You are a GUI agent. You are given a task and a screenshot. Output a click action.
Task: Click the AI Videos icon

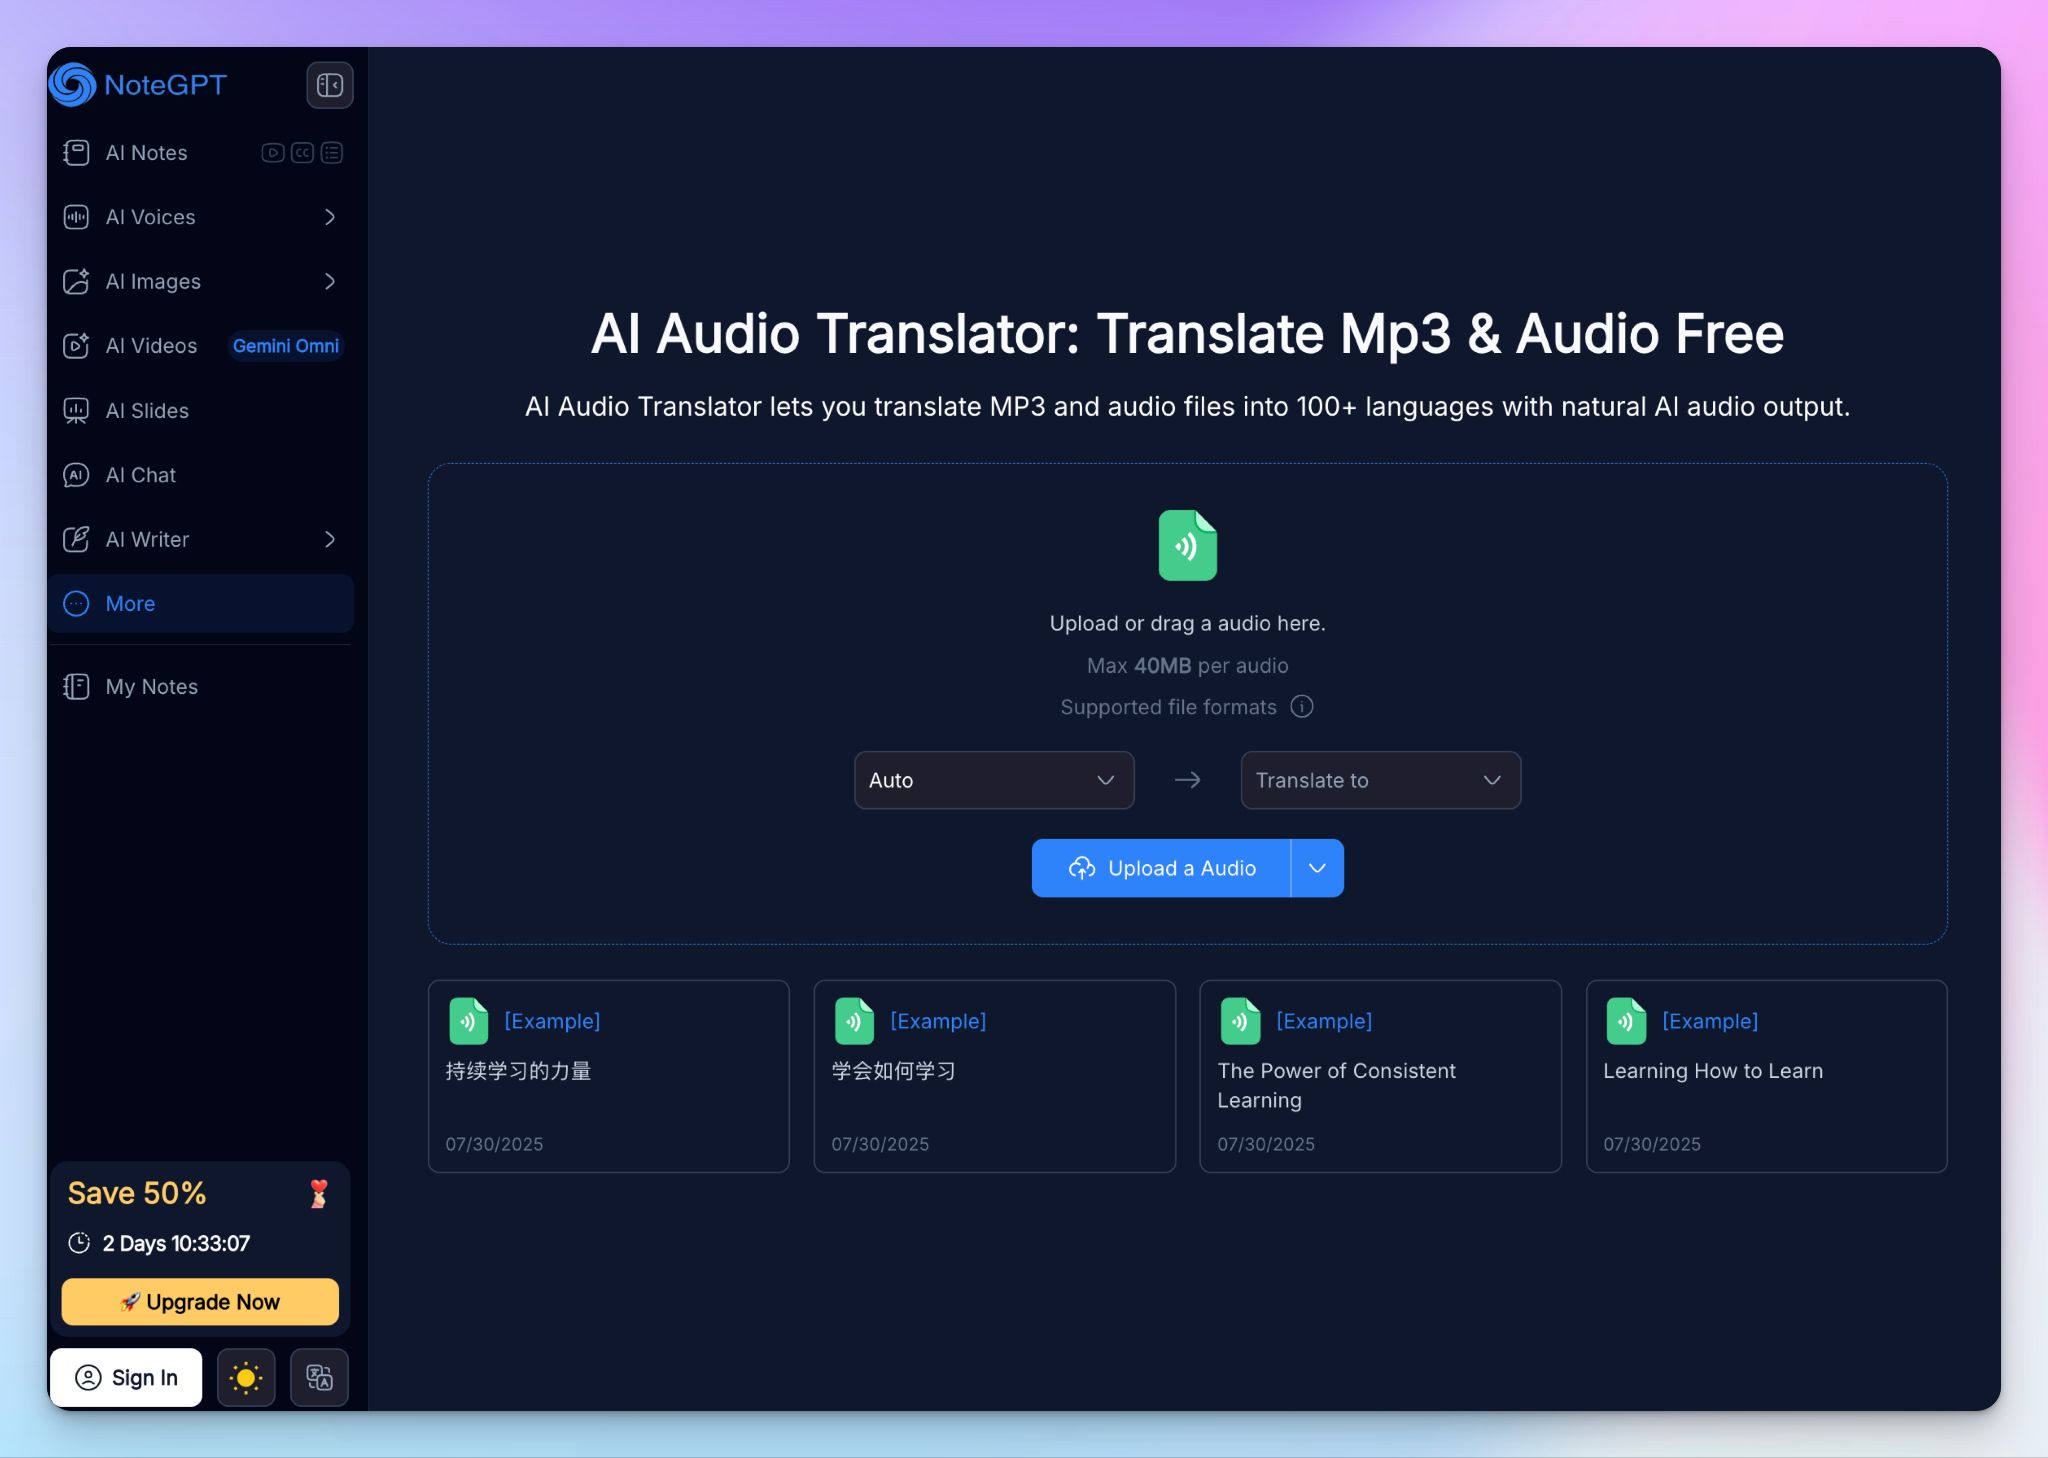(76, 346)
